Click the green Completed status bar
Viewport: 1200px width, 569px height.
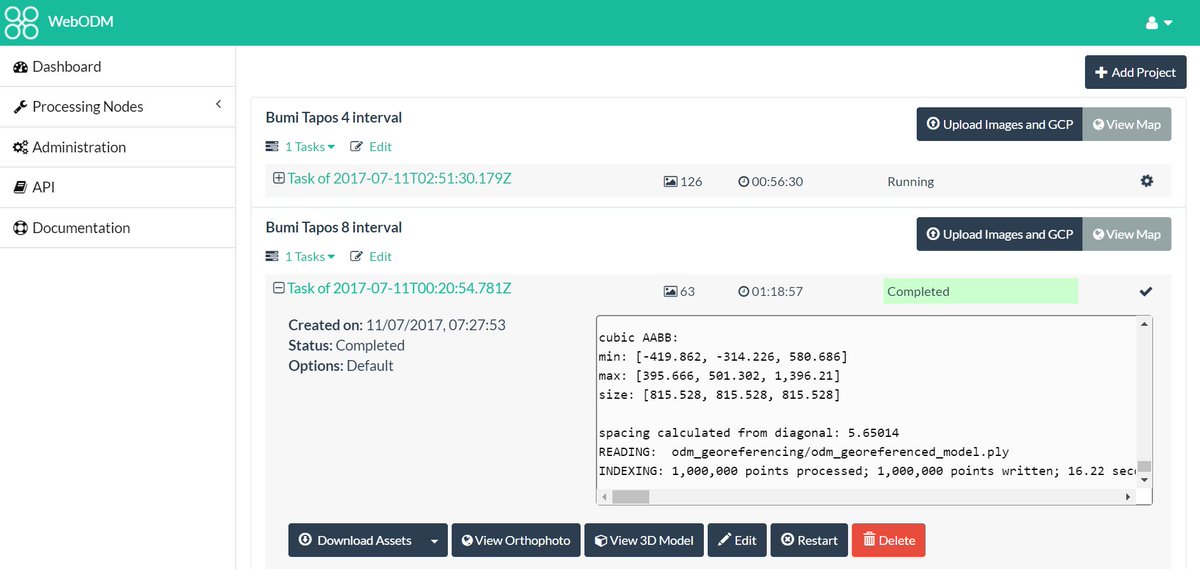(x=980, y=291)
